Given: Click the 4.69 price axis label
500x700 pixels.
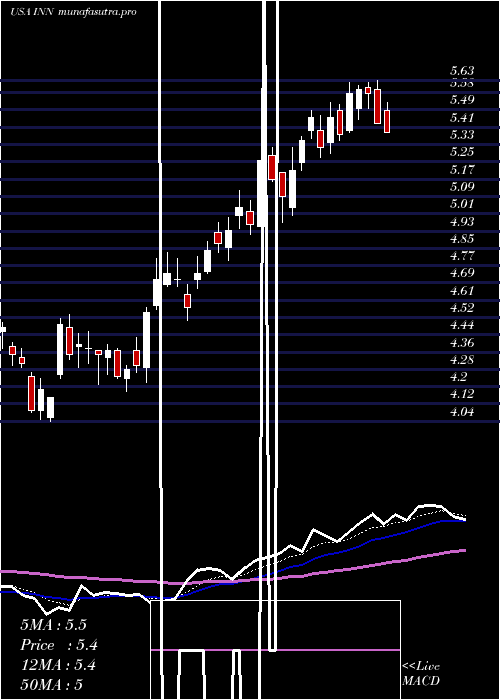Looking at the screenshot, I should 462,273.
